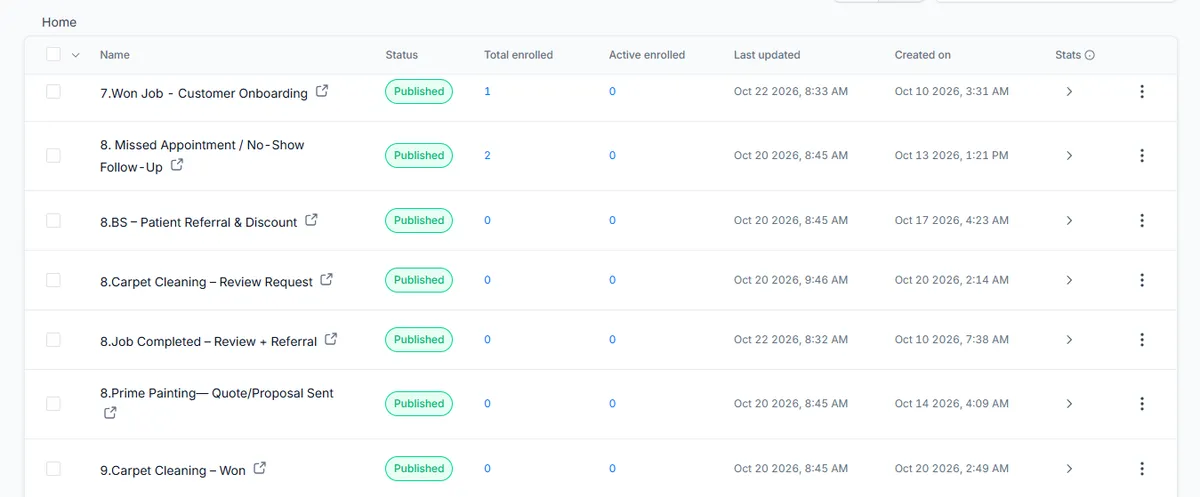Click active enrolled 0 for 7.Won Job
1200x497 pixels.
coord(612,91)
